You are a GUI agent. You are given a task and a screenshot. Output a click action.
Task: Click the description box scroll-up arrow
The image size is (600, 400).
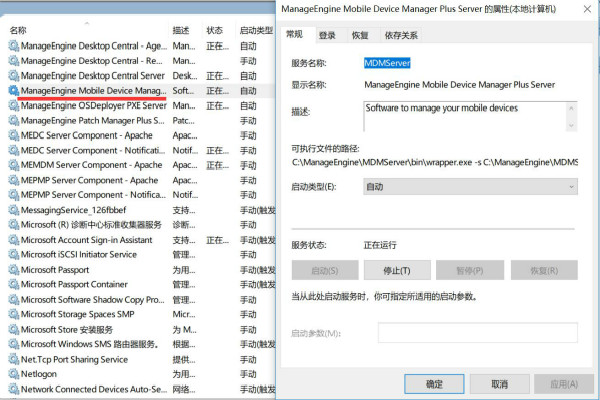point(571,108)
